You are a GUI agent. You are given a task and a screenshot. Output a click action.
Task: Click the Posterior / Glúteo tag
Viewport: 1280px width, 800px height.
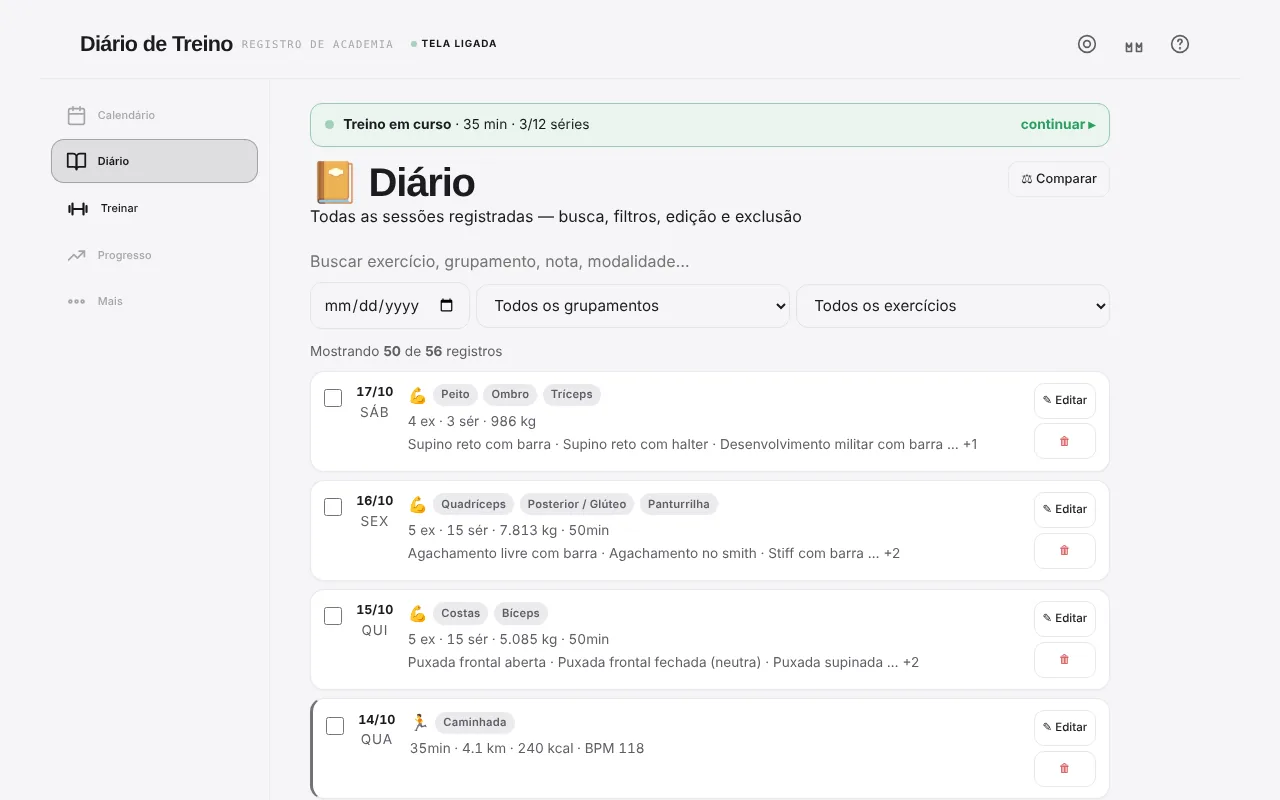[577, 504]
